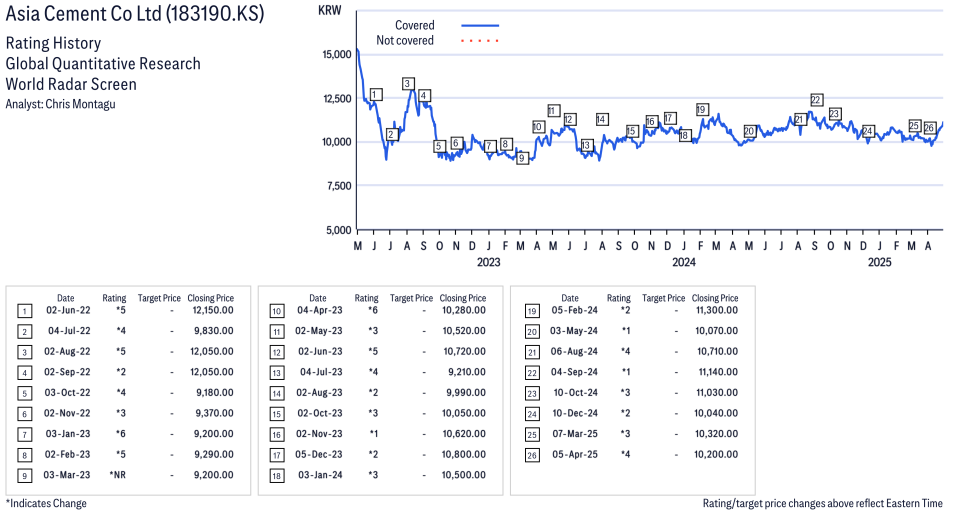This screenshot has height=510, width=954.
Task: Click the Analyst: Chris Montagu text
Action: pos(60,104)
